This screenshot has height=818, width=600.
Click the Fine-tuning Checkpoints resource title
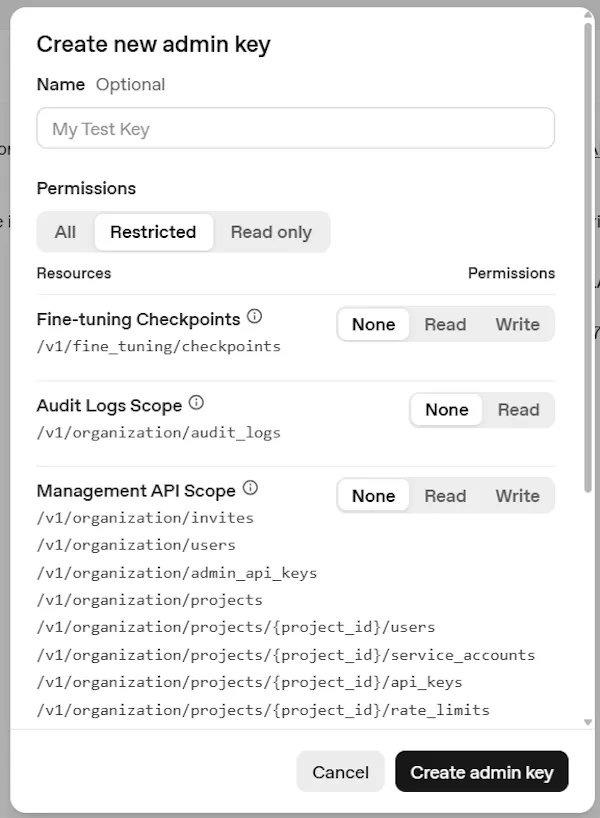click(x=138, y=319)
